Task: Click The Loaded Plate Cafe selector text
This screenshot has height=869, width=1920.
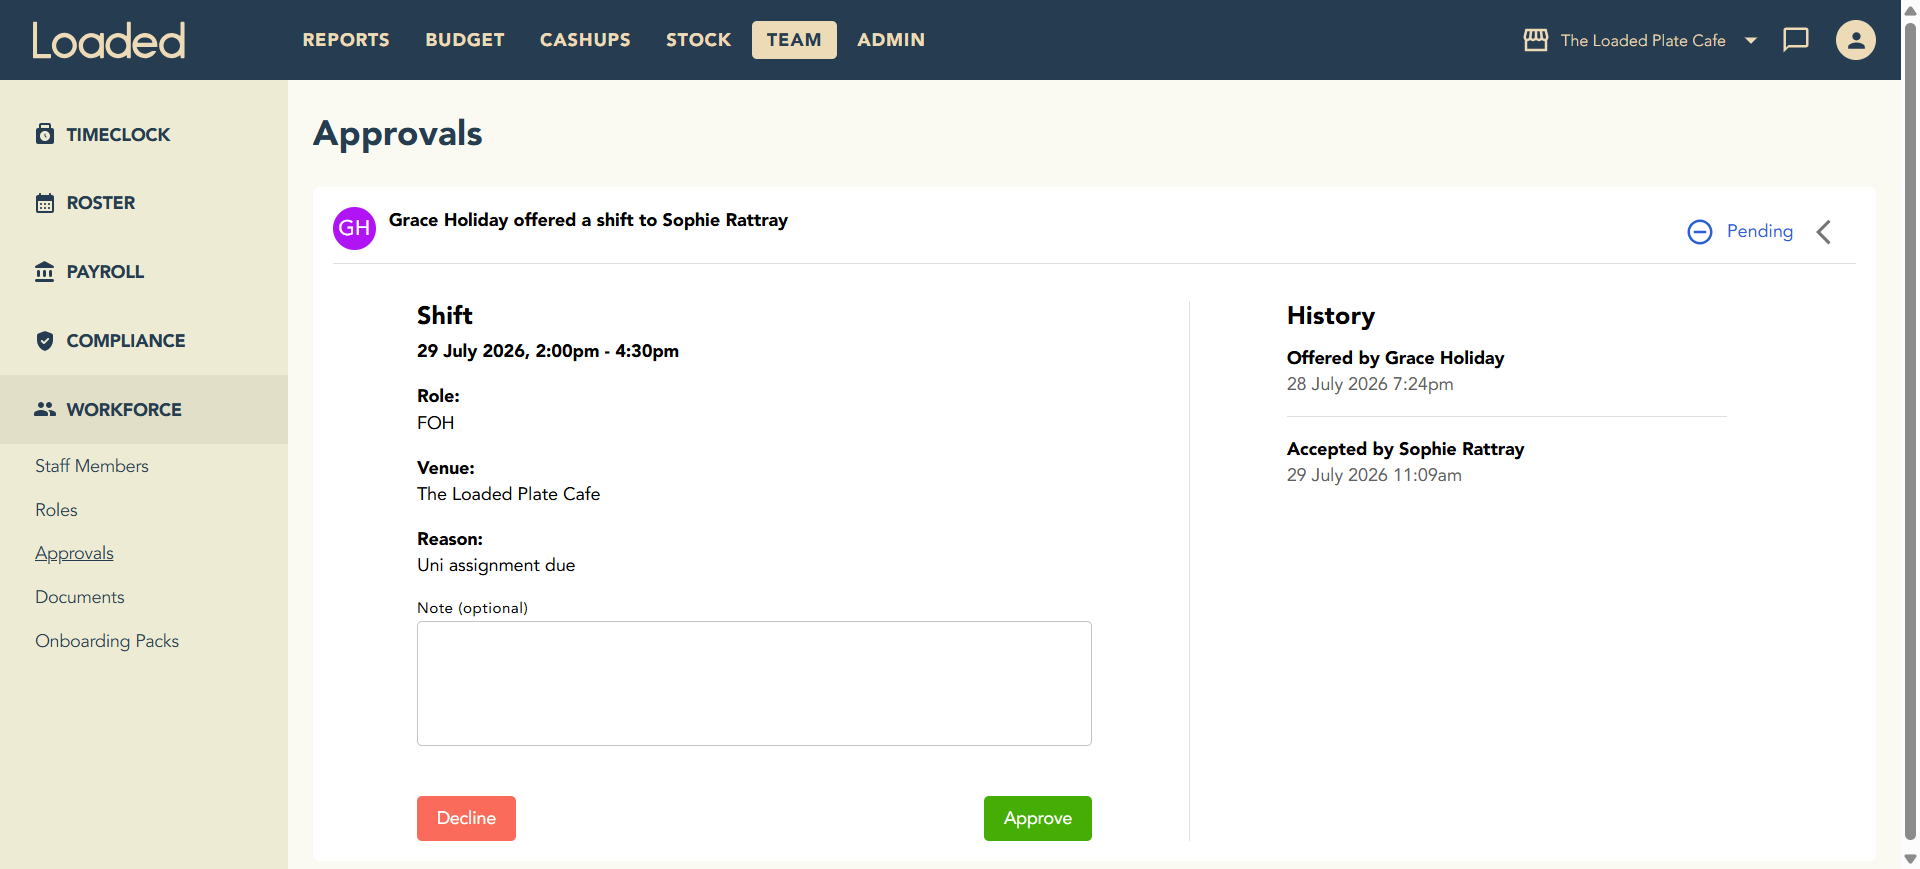Action: [x=1643, y=41]
